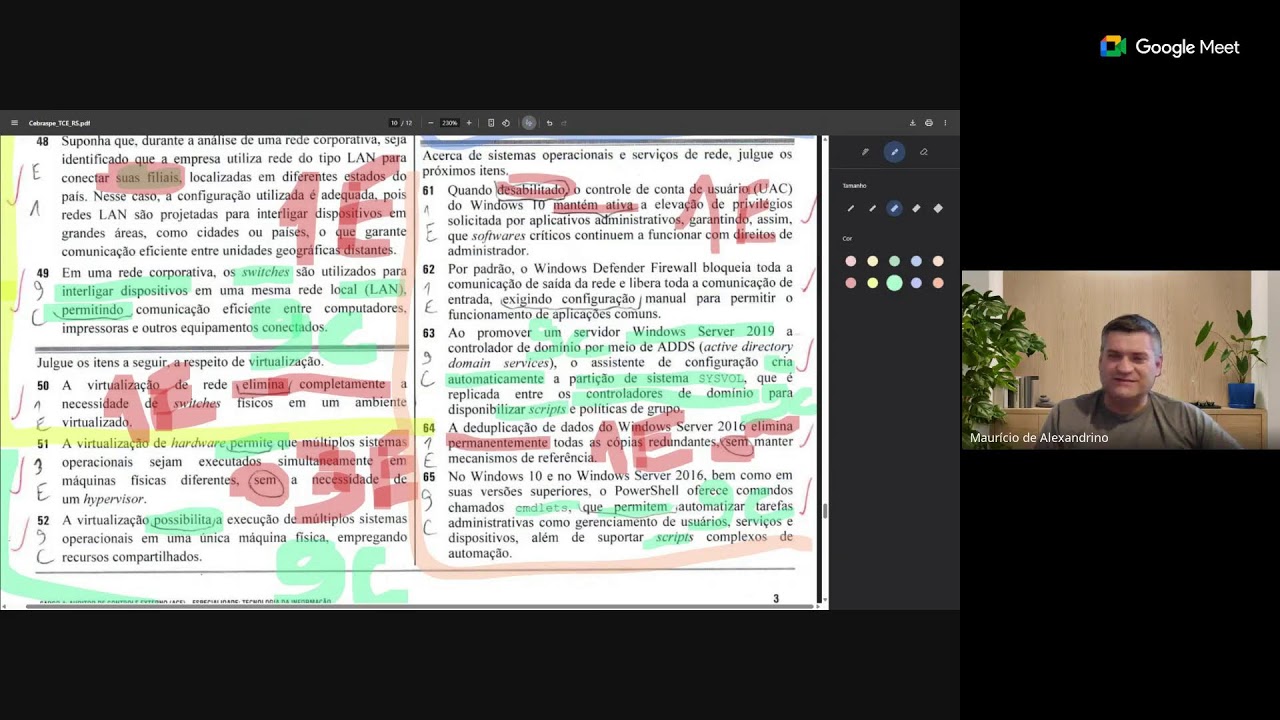1280x720 pixels.
Task: Click the Cor label
Action: [847, 239]
